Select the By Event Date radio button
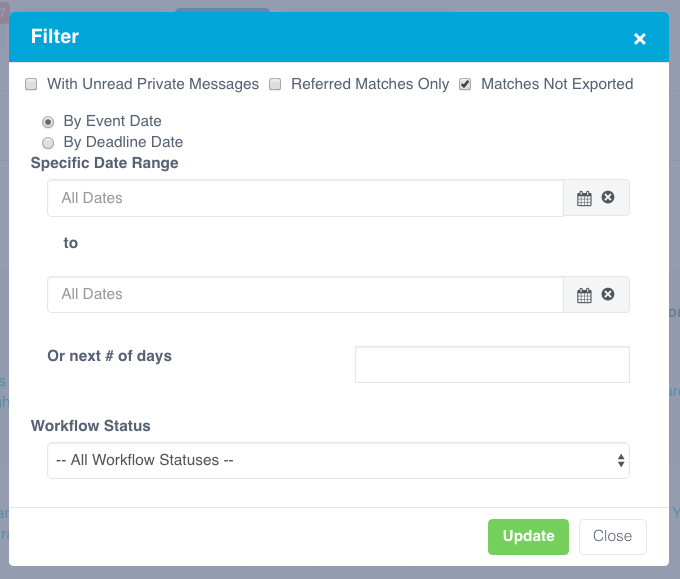Viewport: 680px width, 579px height. click(x=48, y=122)
